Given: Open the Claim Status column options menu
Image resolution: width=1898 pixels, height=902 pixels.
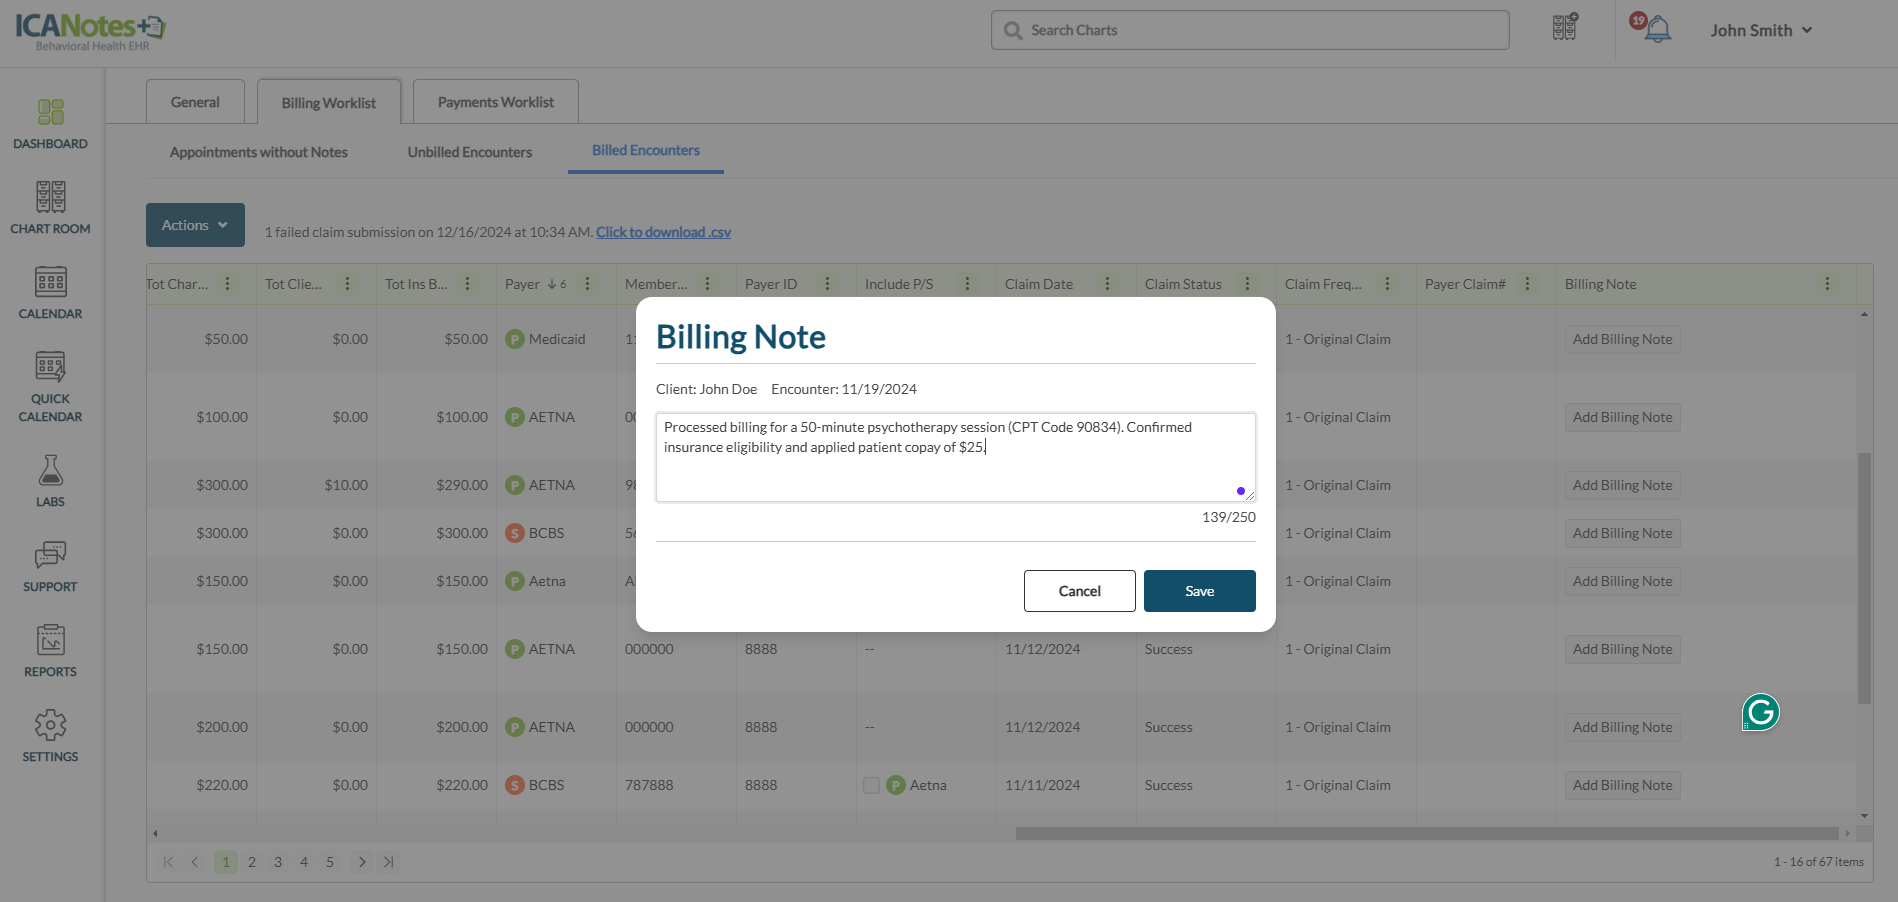Looking at the screenshot, I should coord(1247,284).
